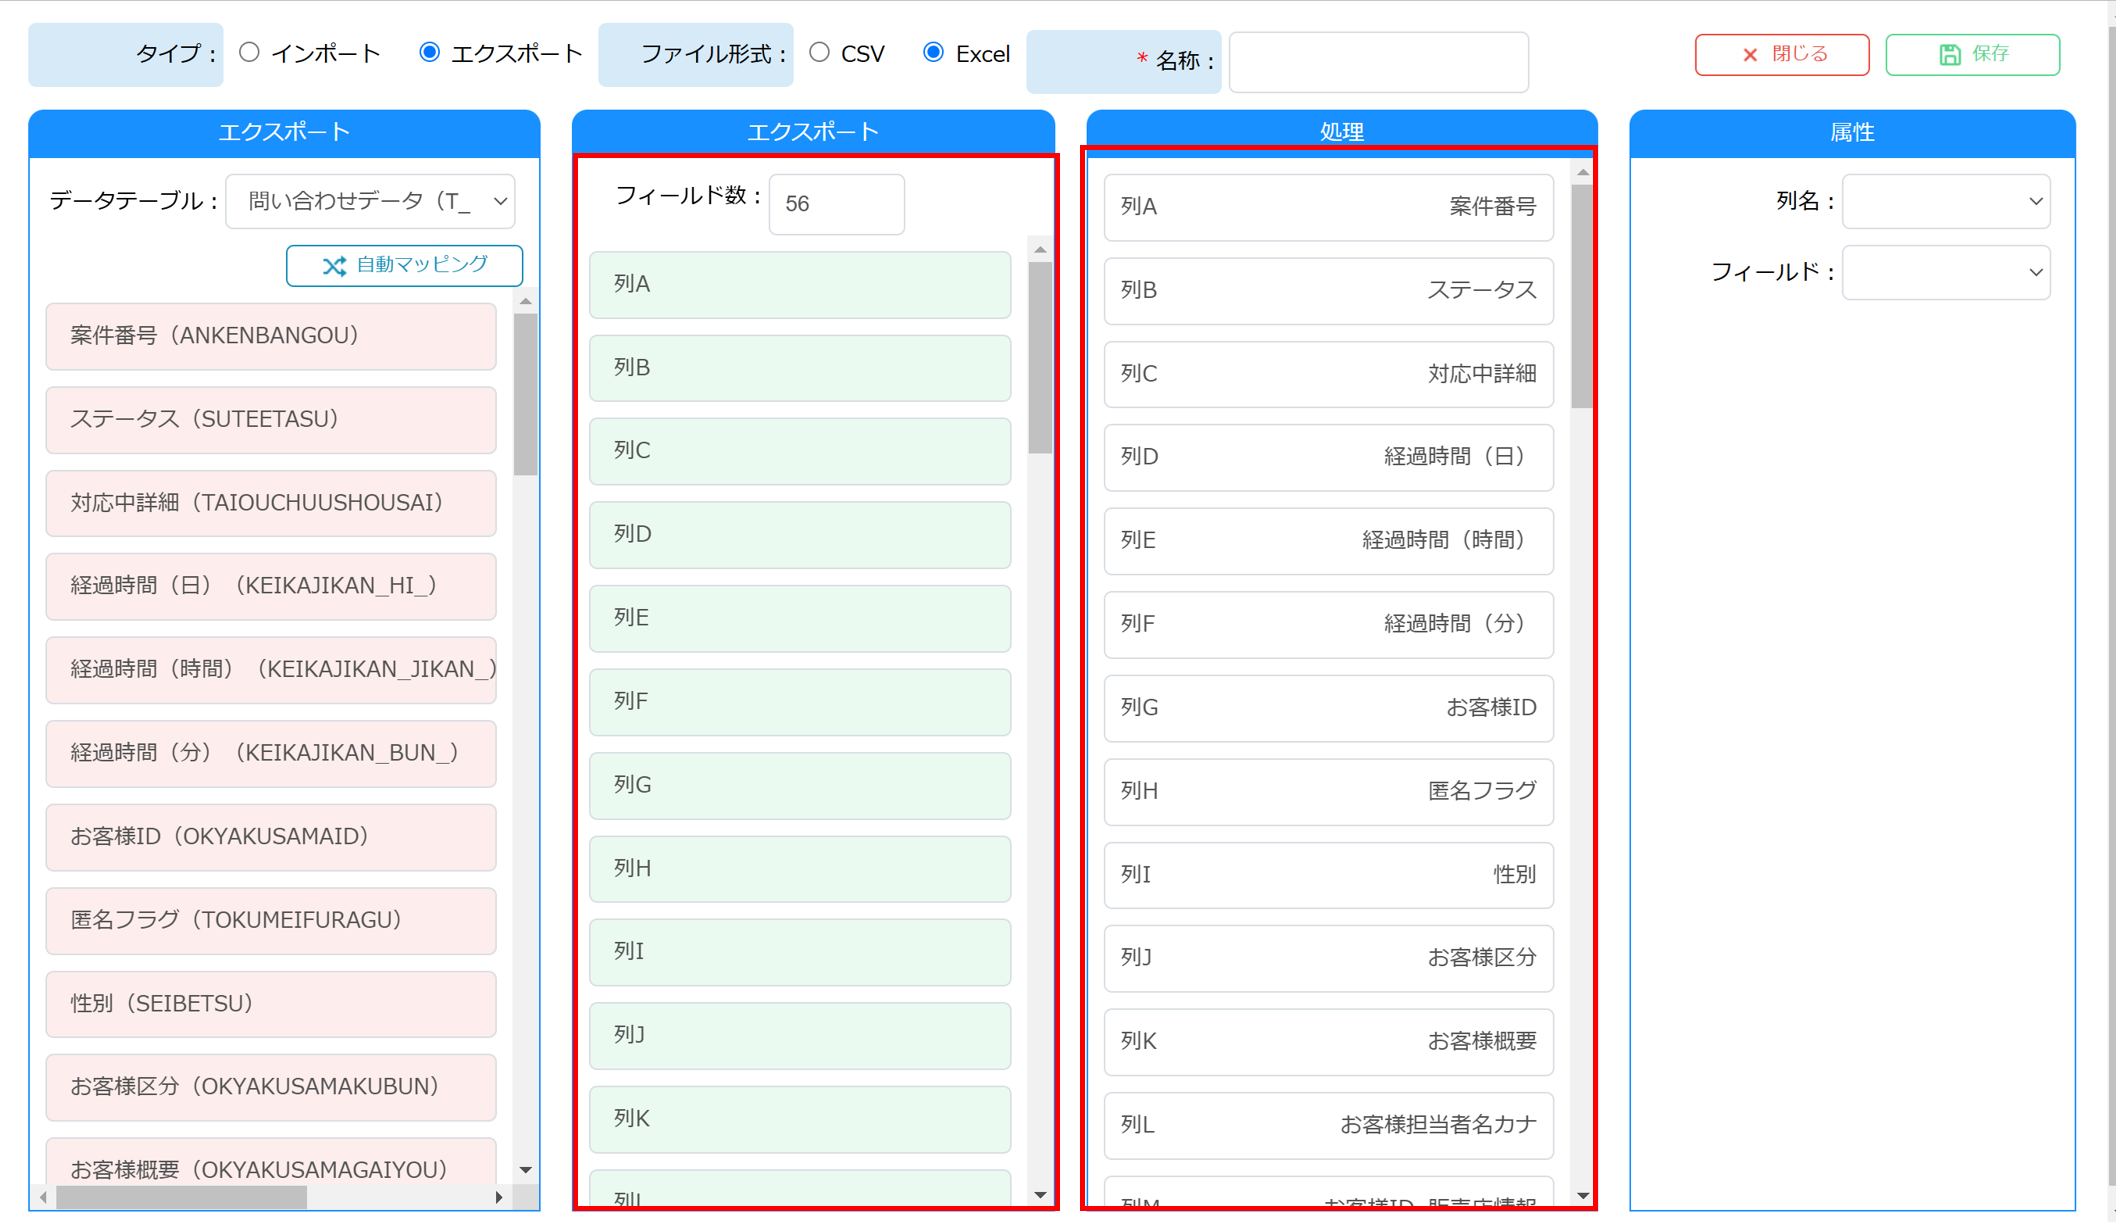Click green 列C item in export list

click(x=800, y=451)
